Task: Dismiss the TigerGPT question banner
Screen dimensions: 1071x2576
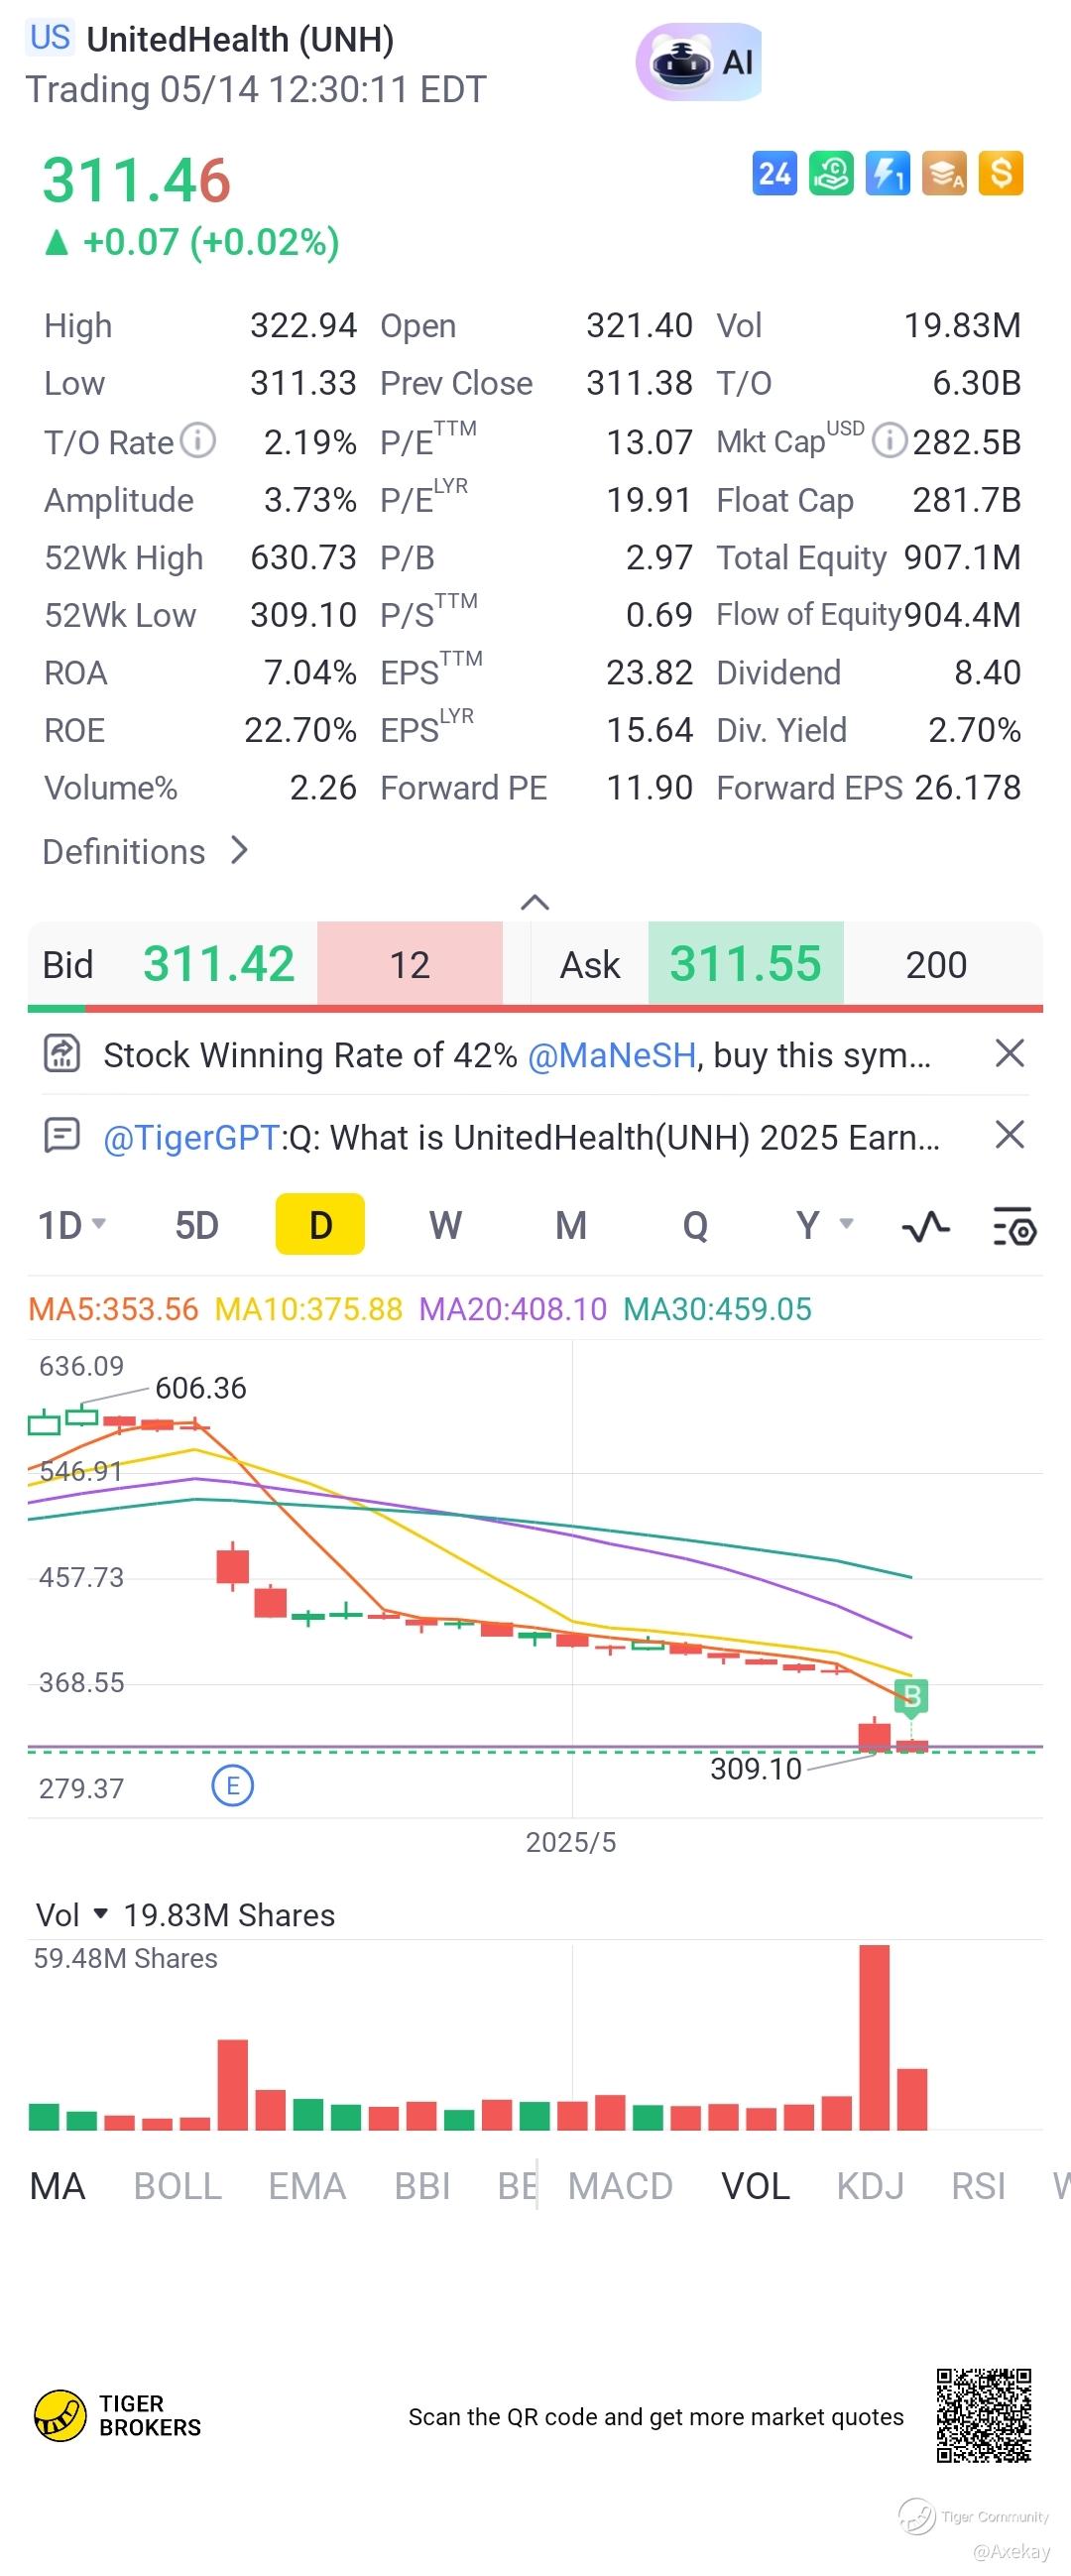Action: [1010, 1135]
